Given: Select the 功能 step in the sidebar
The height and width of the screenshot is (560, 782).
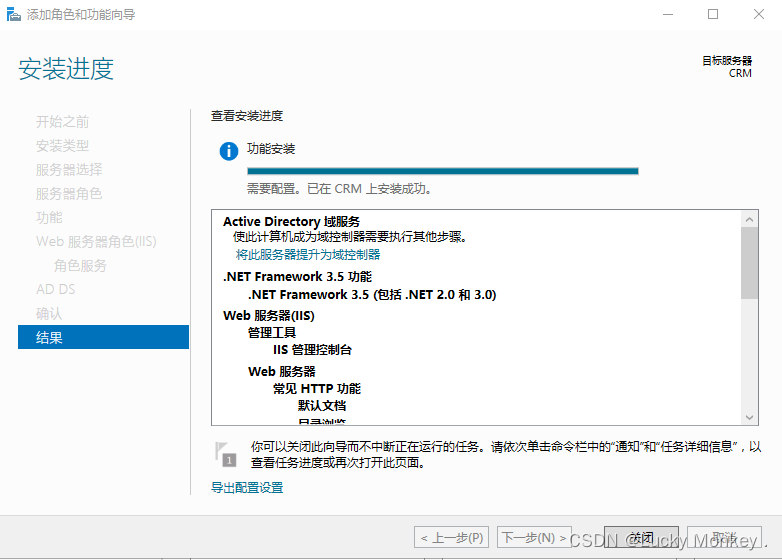Looking at the screenshot, I should pos(49,217).
